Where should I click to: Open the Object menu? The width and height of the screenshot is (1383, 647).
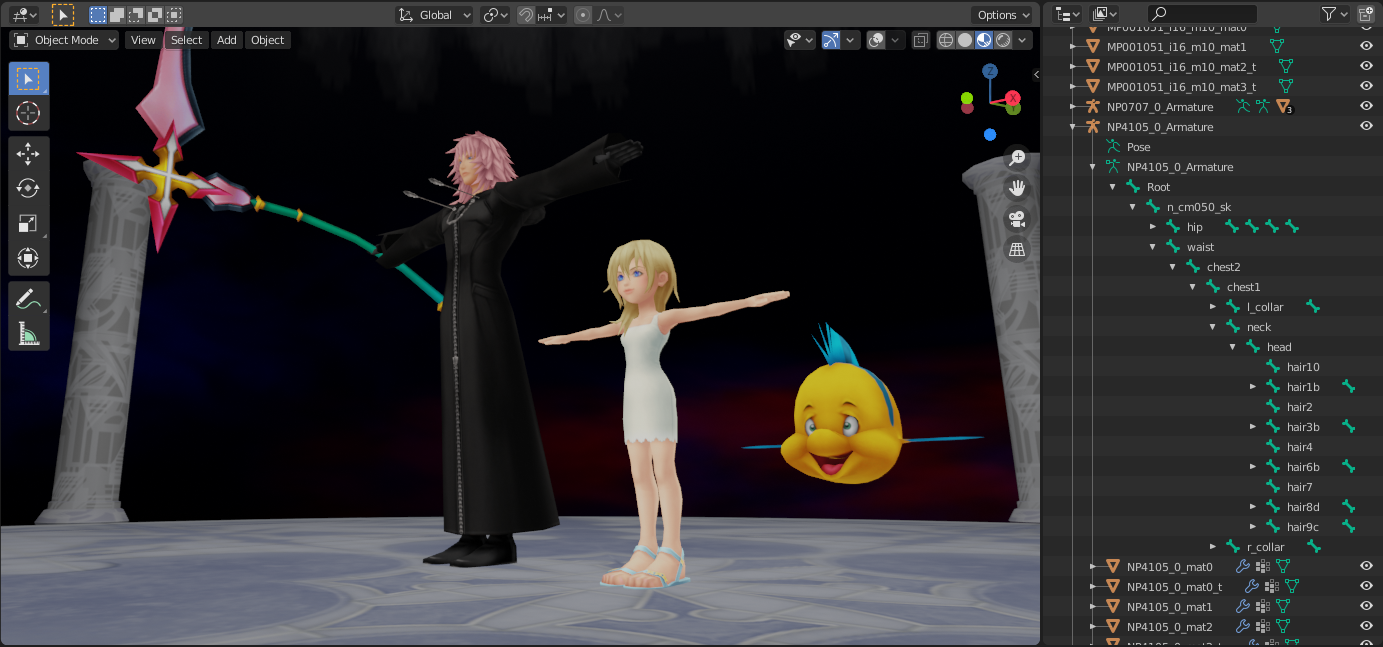point(268,40)
